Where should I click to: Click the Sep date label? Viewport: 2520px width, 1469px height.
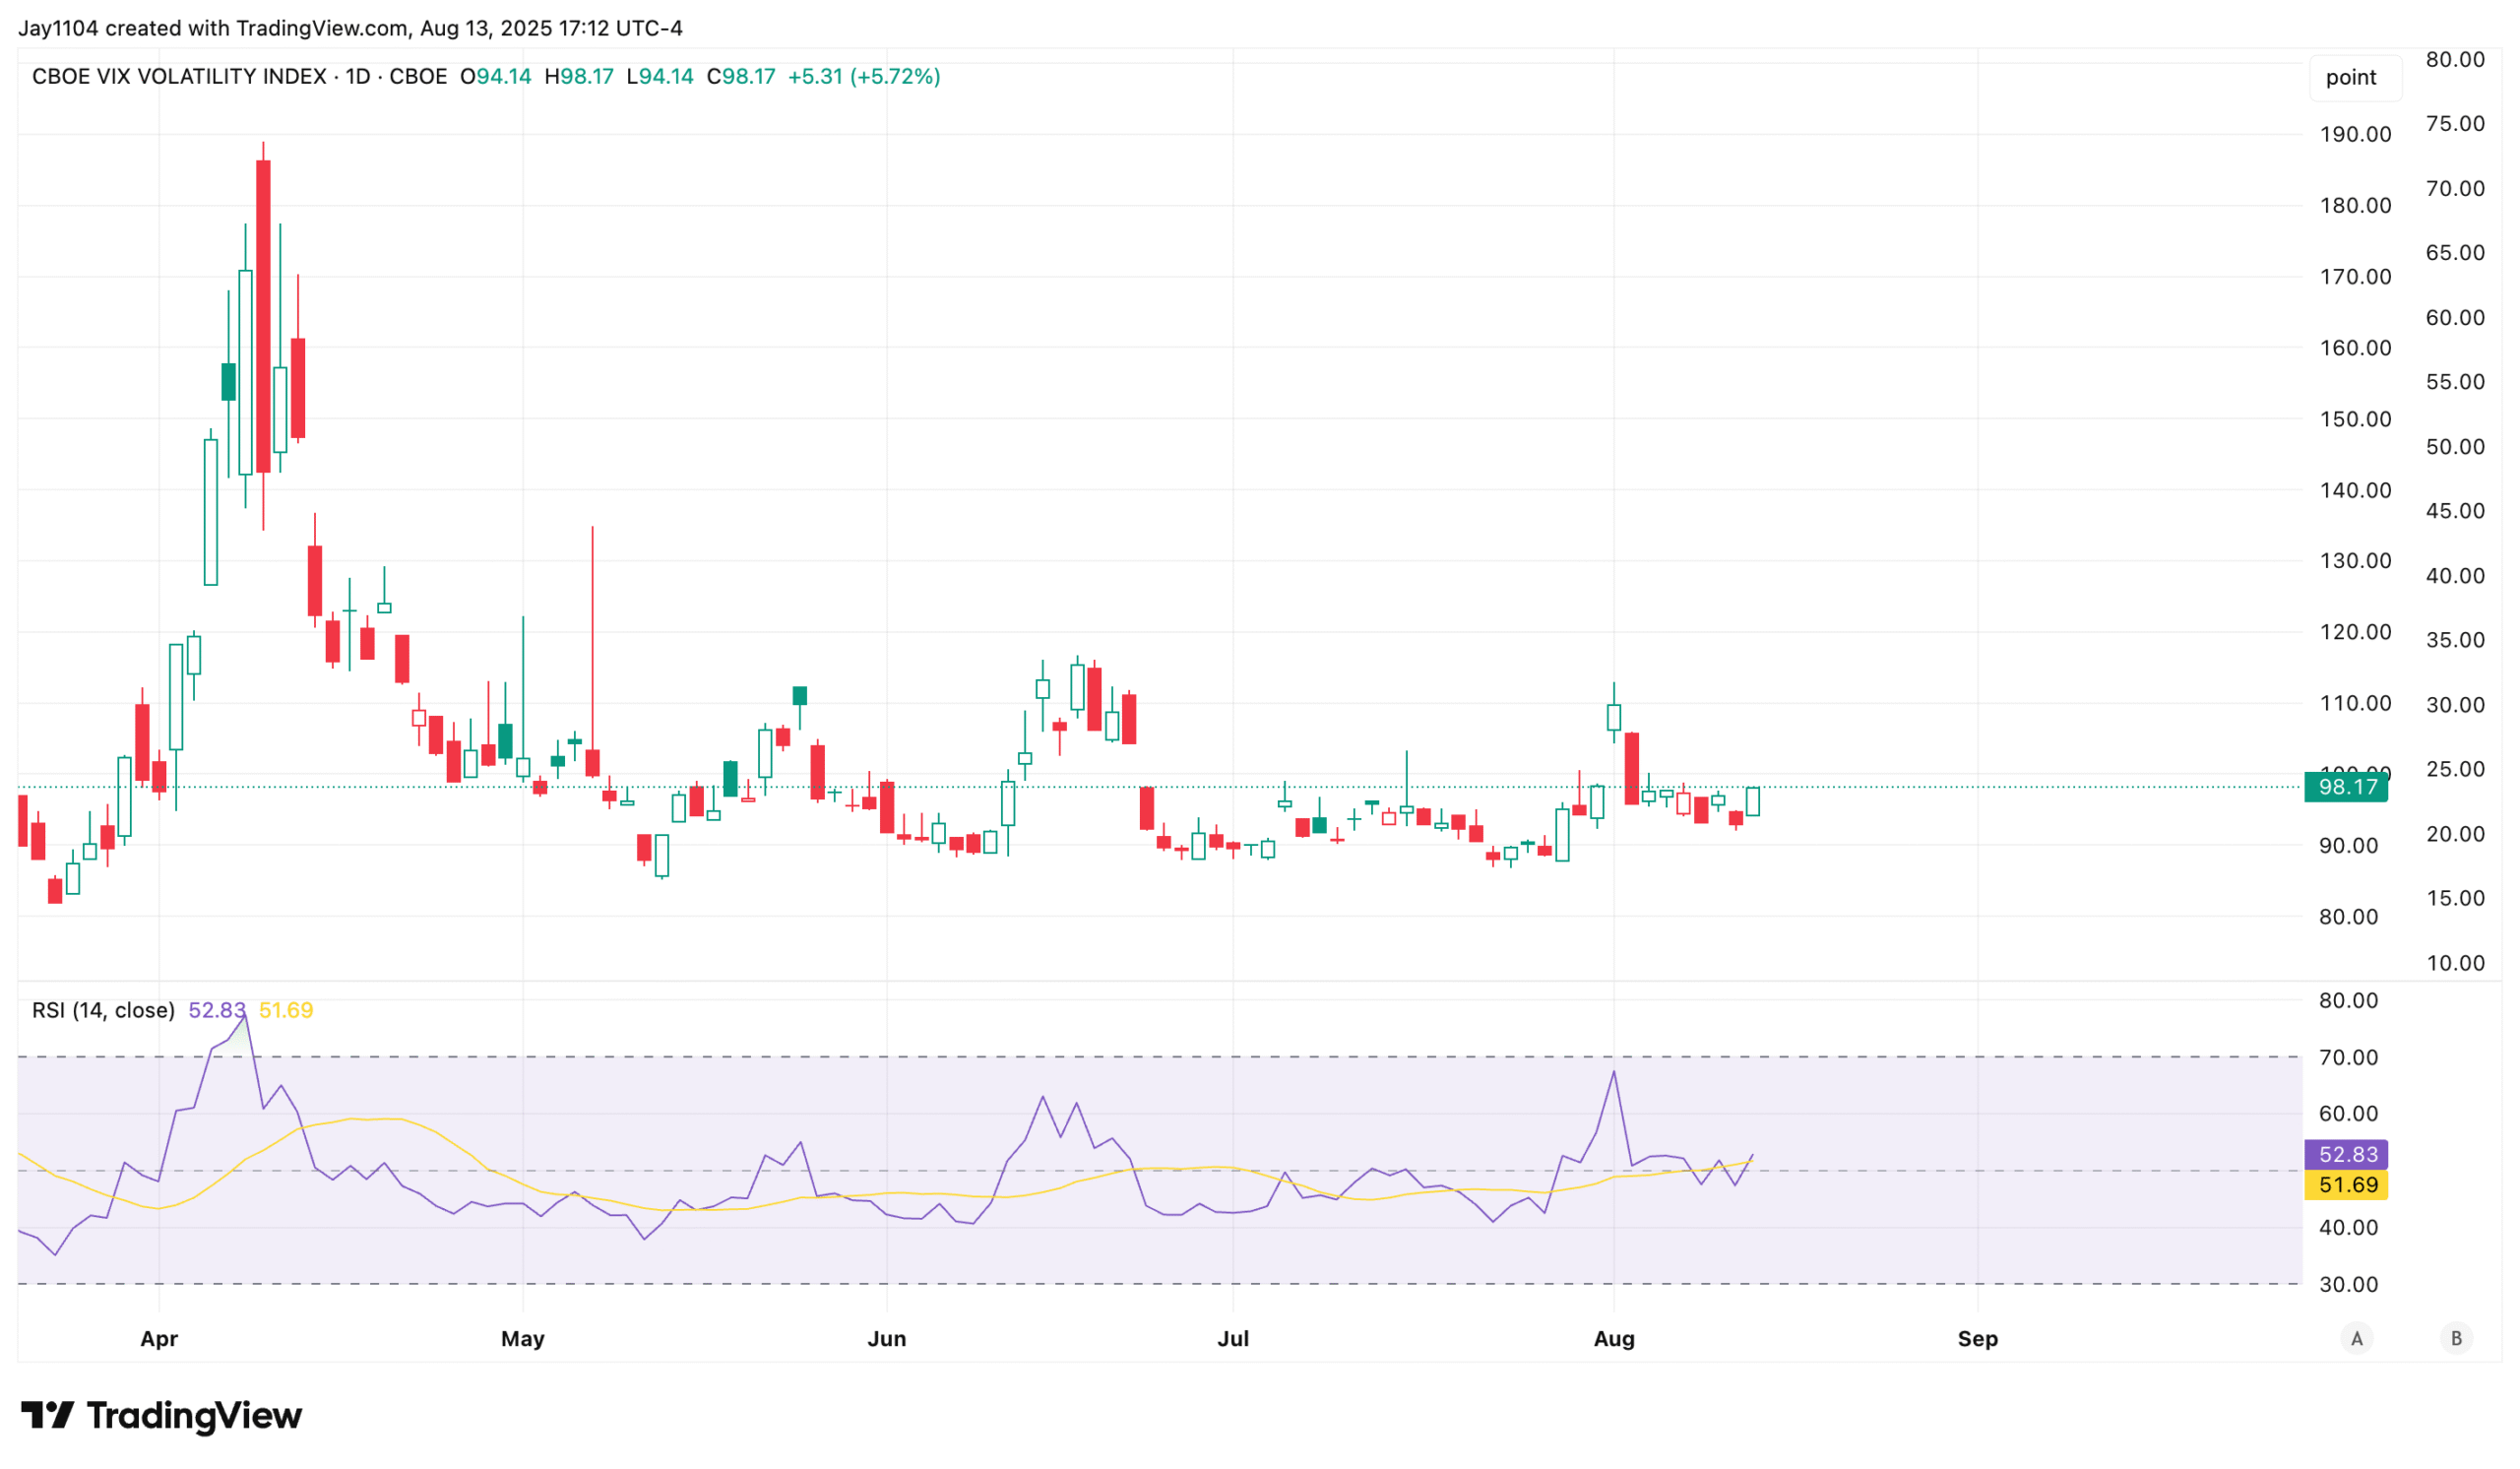pyautogui.click(x=1978, y=1339)
